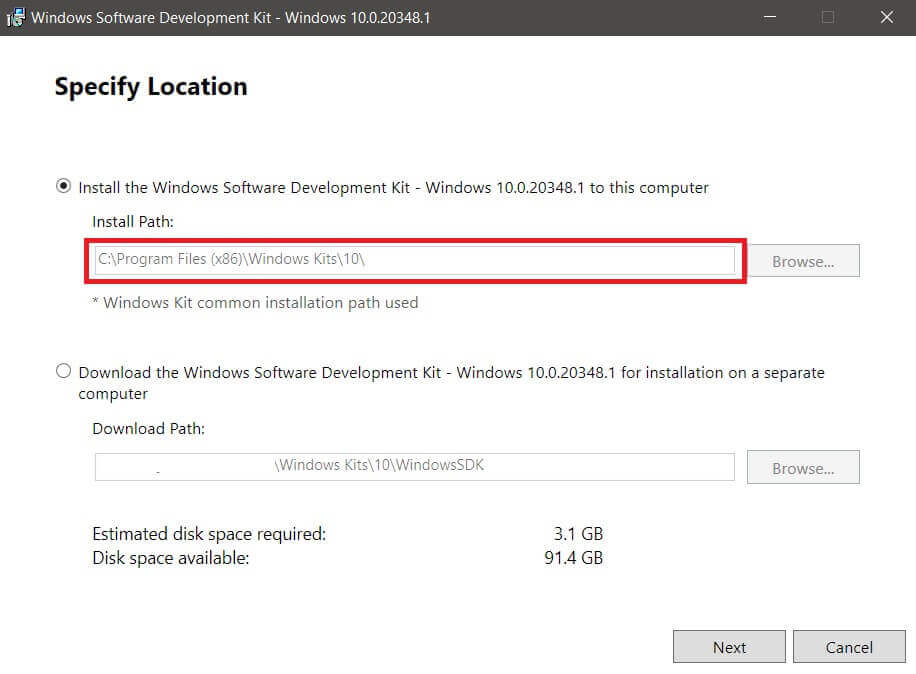Click the installer icon in the title bar

(16, 18)
